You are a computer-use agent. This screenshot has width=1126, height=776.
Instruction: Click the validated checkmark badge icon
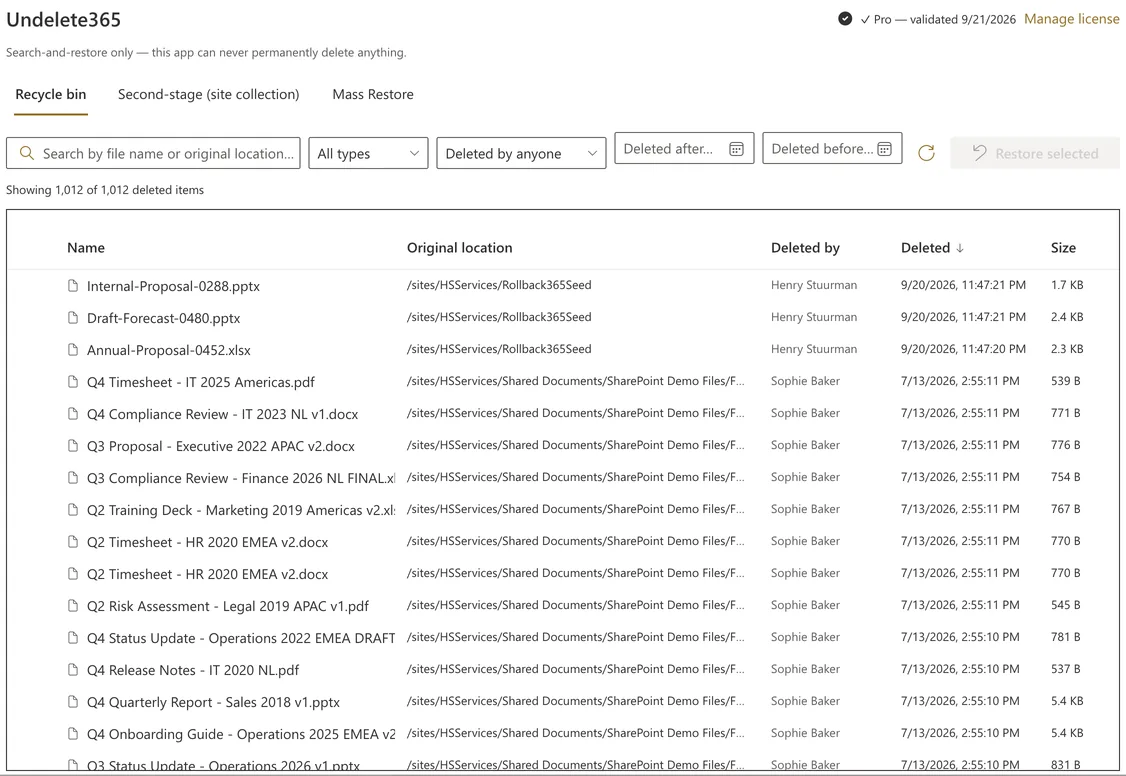pyautogui.click(x=845, y=19)
